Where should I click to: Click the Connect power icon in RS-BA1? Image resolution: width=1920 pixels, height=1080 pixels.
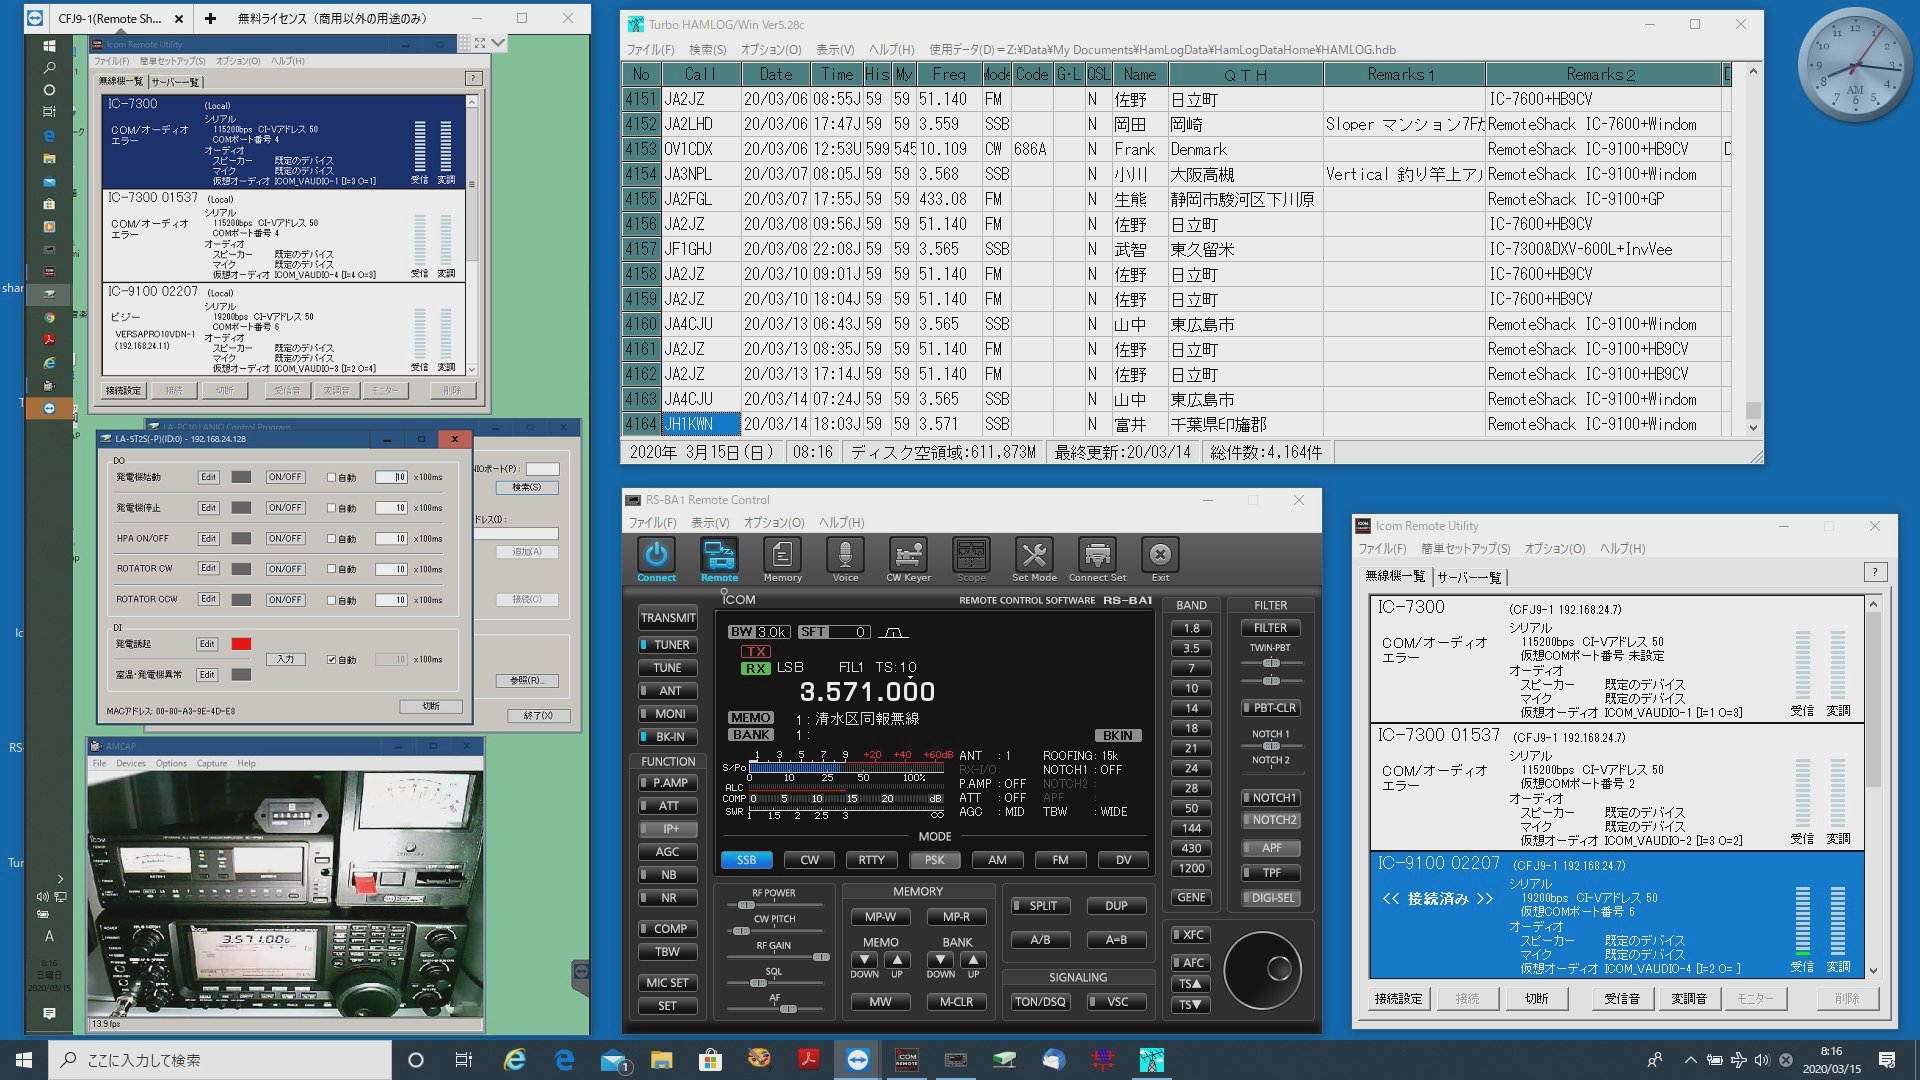click(656, 556)
